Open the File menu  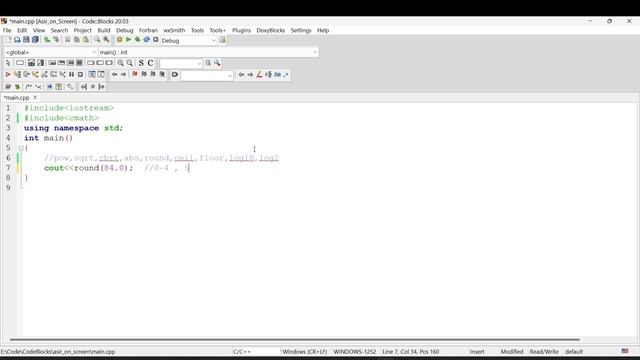tap(7, 30)
